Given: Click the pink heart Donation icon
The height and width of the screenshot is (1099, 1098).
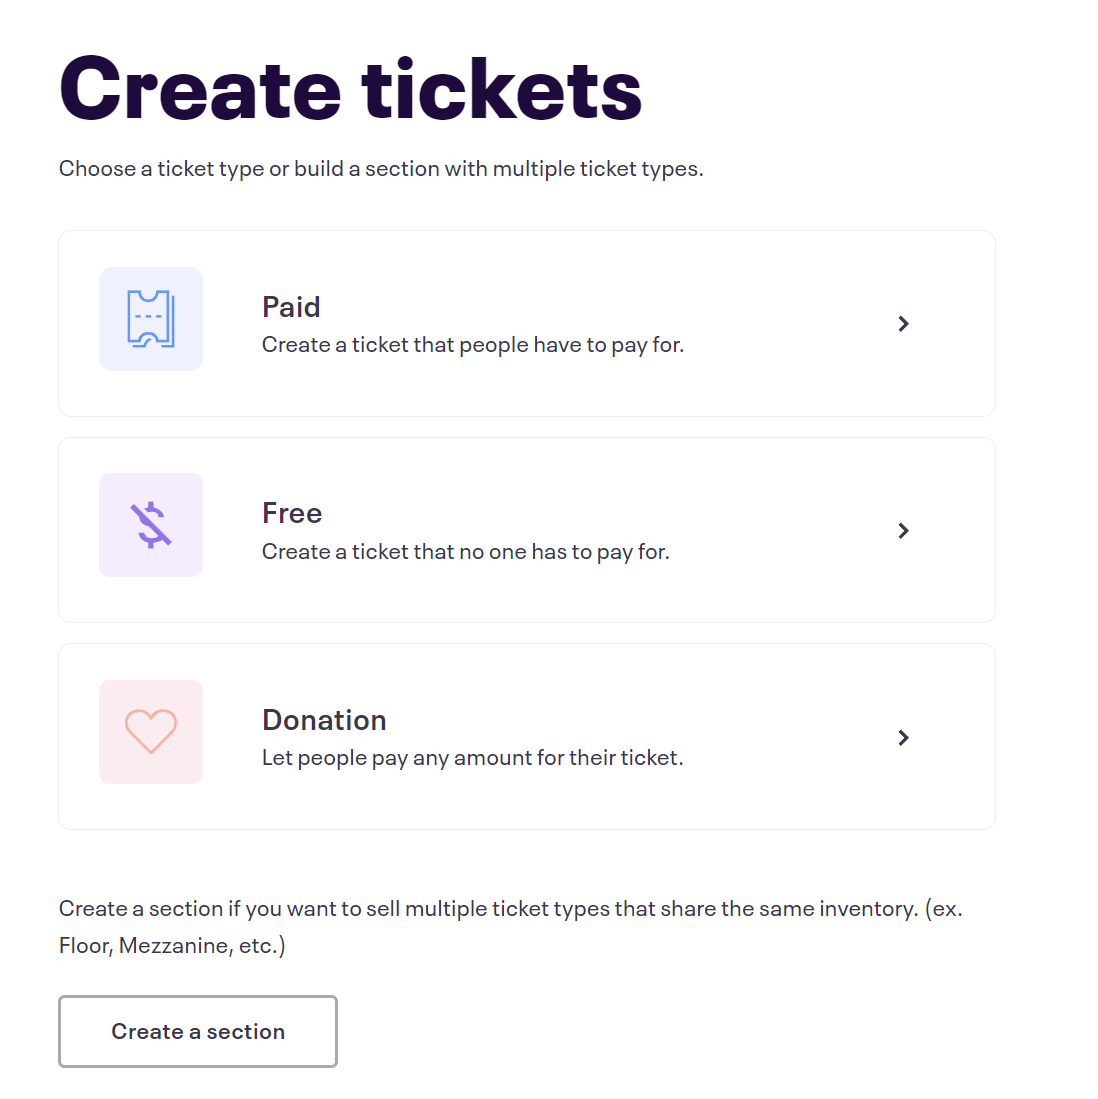Looking at the screenshot, I should [151, 732].
